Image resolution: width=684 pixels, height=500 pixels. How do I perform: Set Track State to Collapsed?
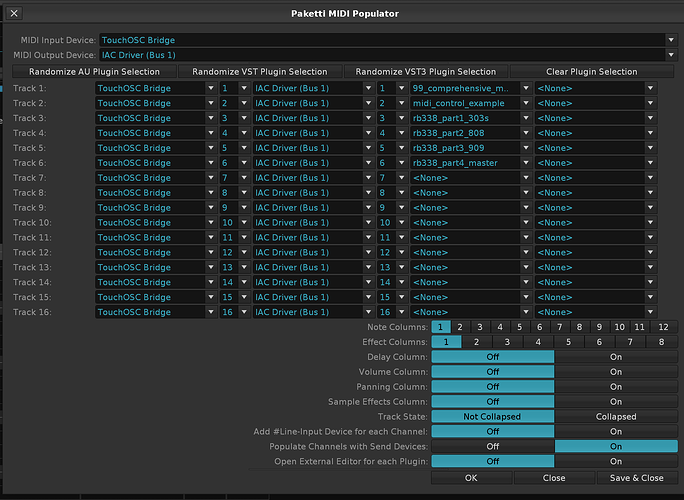[616, 417]
